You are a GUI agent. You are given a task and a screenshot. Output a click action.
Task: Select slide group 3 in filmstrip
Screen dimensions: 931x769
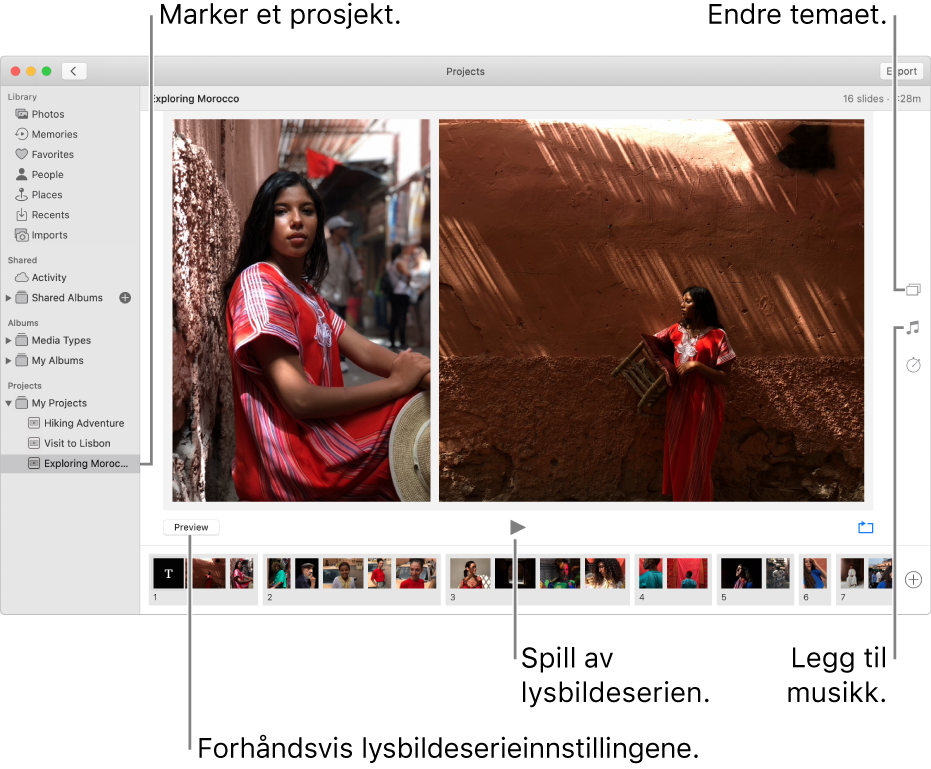pos(537,580)
